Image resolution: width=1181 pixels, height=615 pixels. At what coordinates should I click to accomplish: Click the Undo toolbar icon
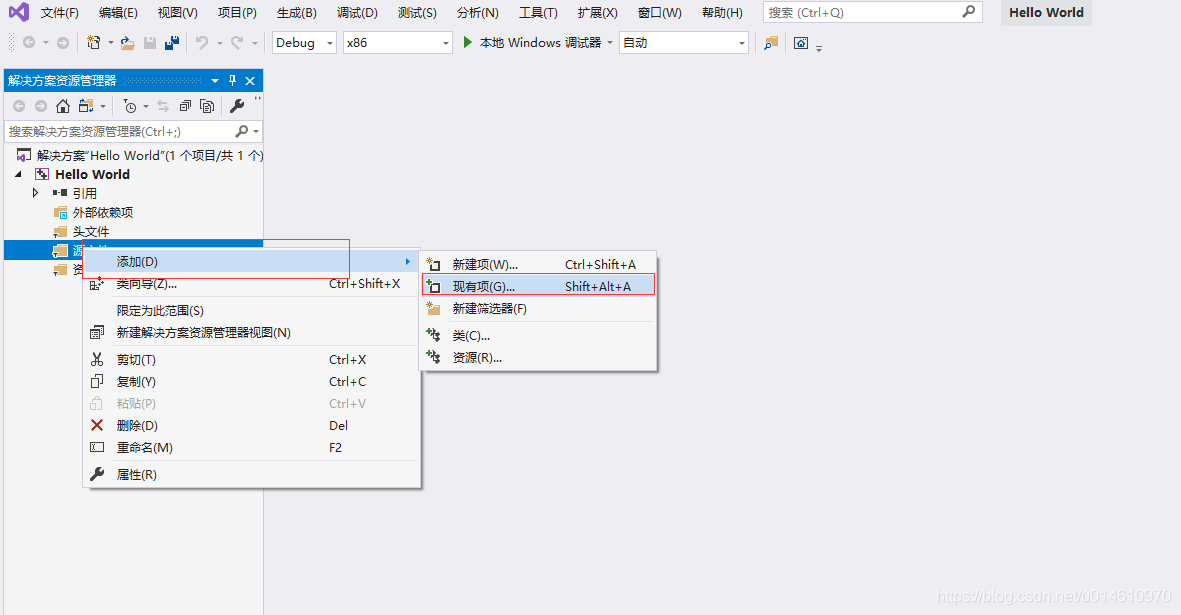coord(201,43)
